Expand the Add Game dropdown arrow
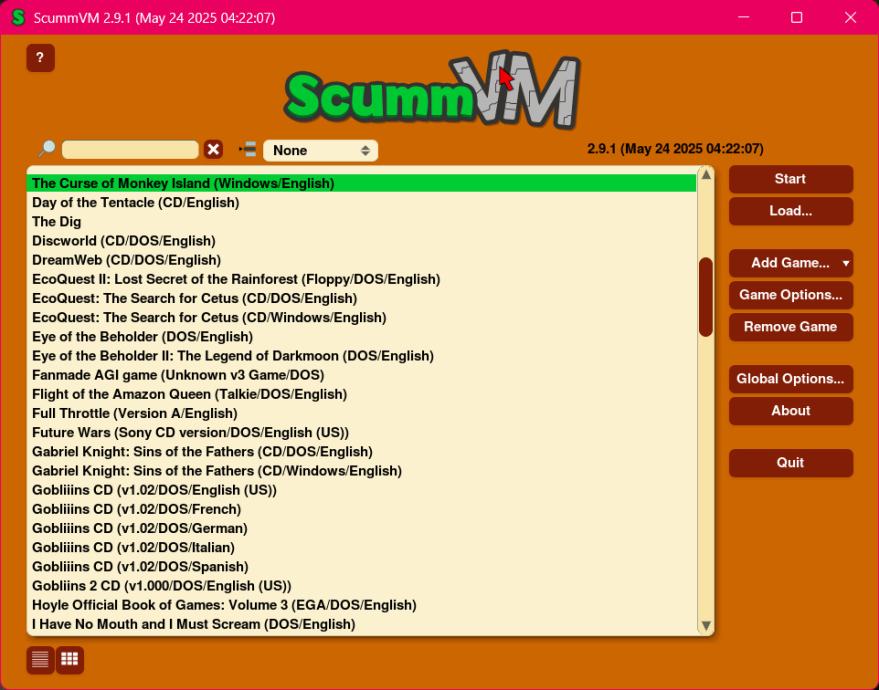 click(845, 263)
